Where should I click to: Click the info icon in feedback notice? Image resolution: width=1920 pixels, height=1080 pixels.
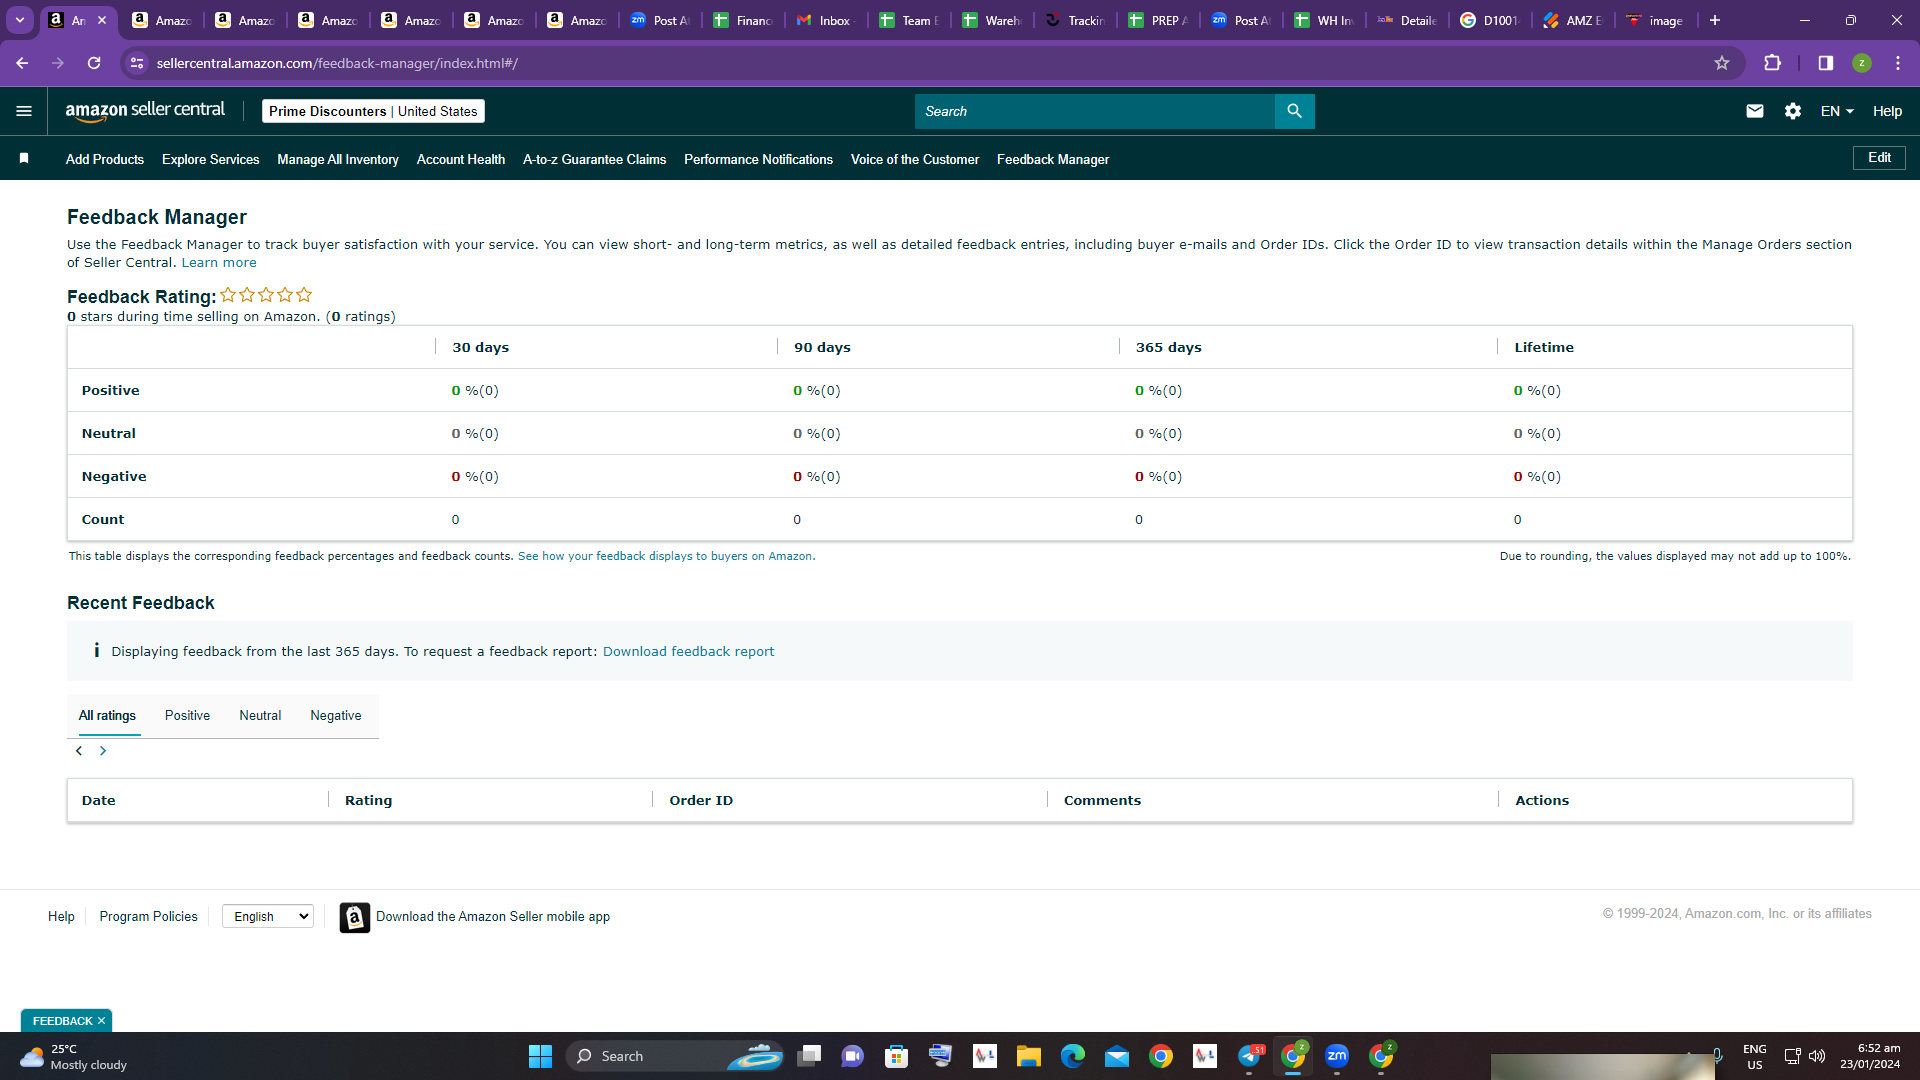[96, 651]
